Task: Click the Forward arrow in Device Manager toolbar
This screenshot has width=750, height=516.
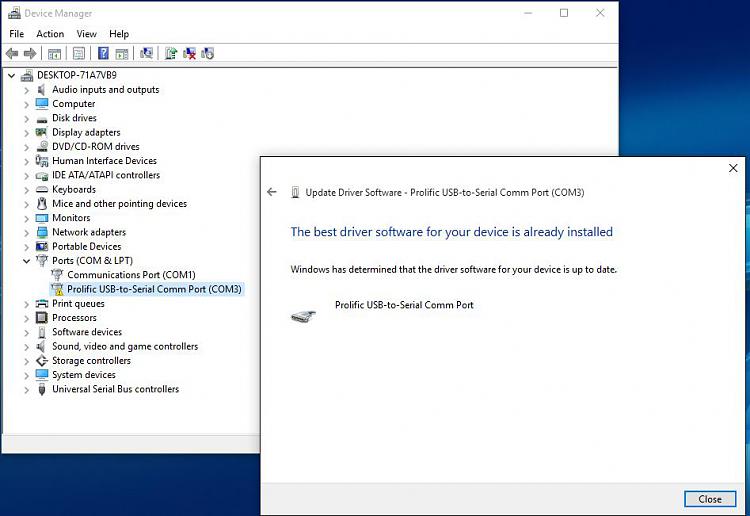Action: [x=30, y=54]
